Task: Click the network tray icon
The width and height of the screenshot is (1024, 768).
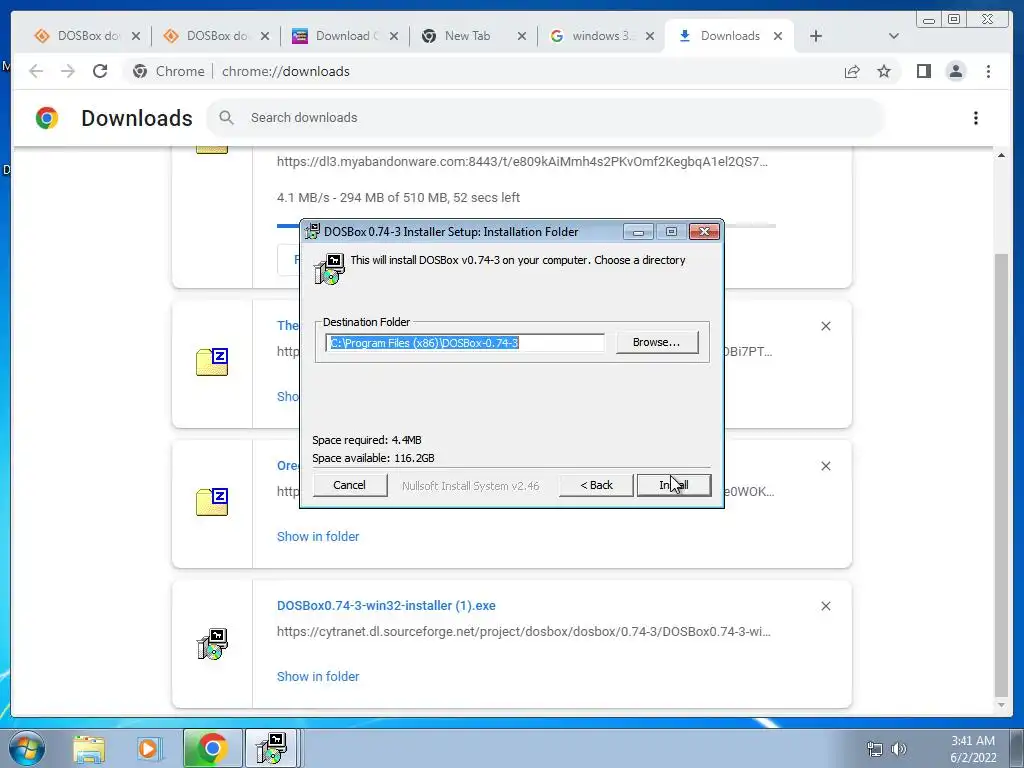Action: pos(874,749)
